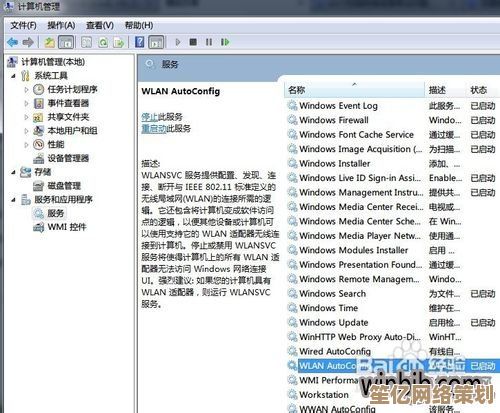Open the 帮助(H) menu

coord(139,25)
